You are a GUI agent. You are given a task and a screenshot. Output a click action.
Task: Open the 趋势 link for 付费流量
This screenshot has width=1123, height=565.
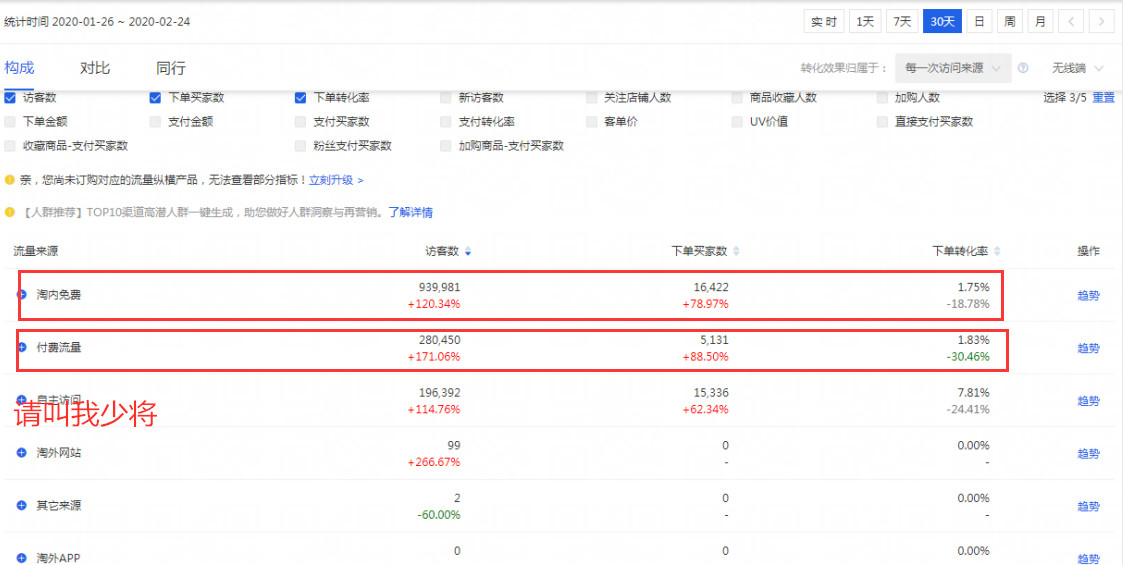tap(1088, 348)
